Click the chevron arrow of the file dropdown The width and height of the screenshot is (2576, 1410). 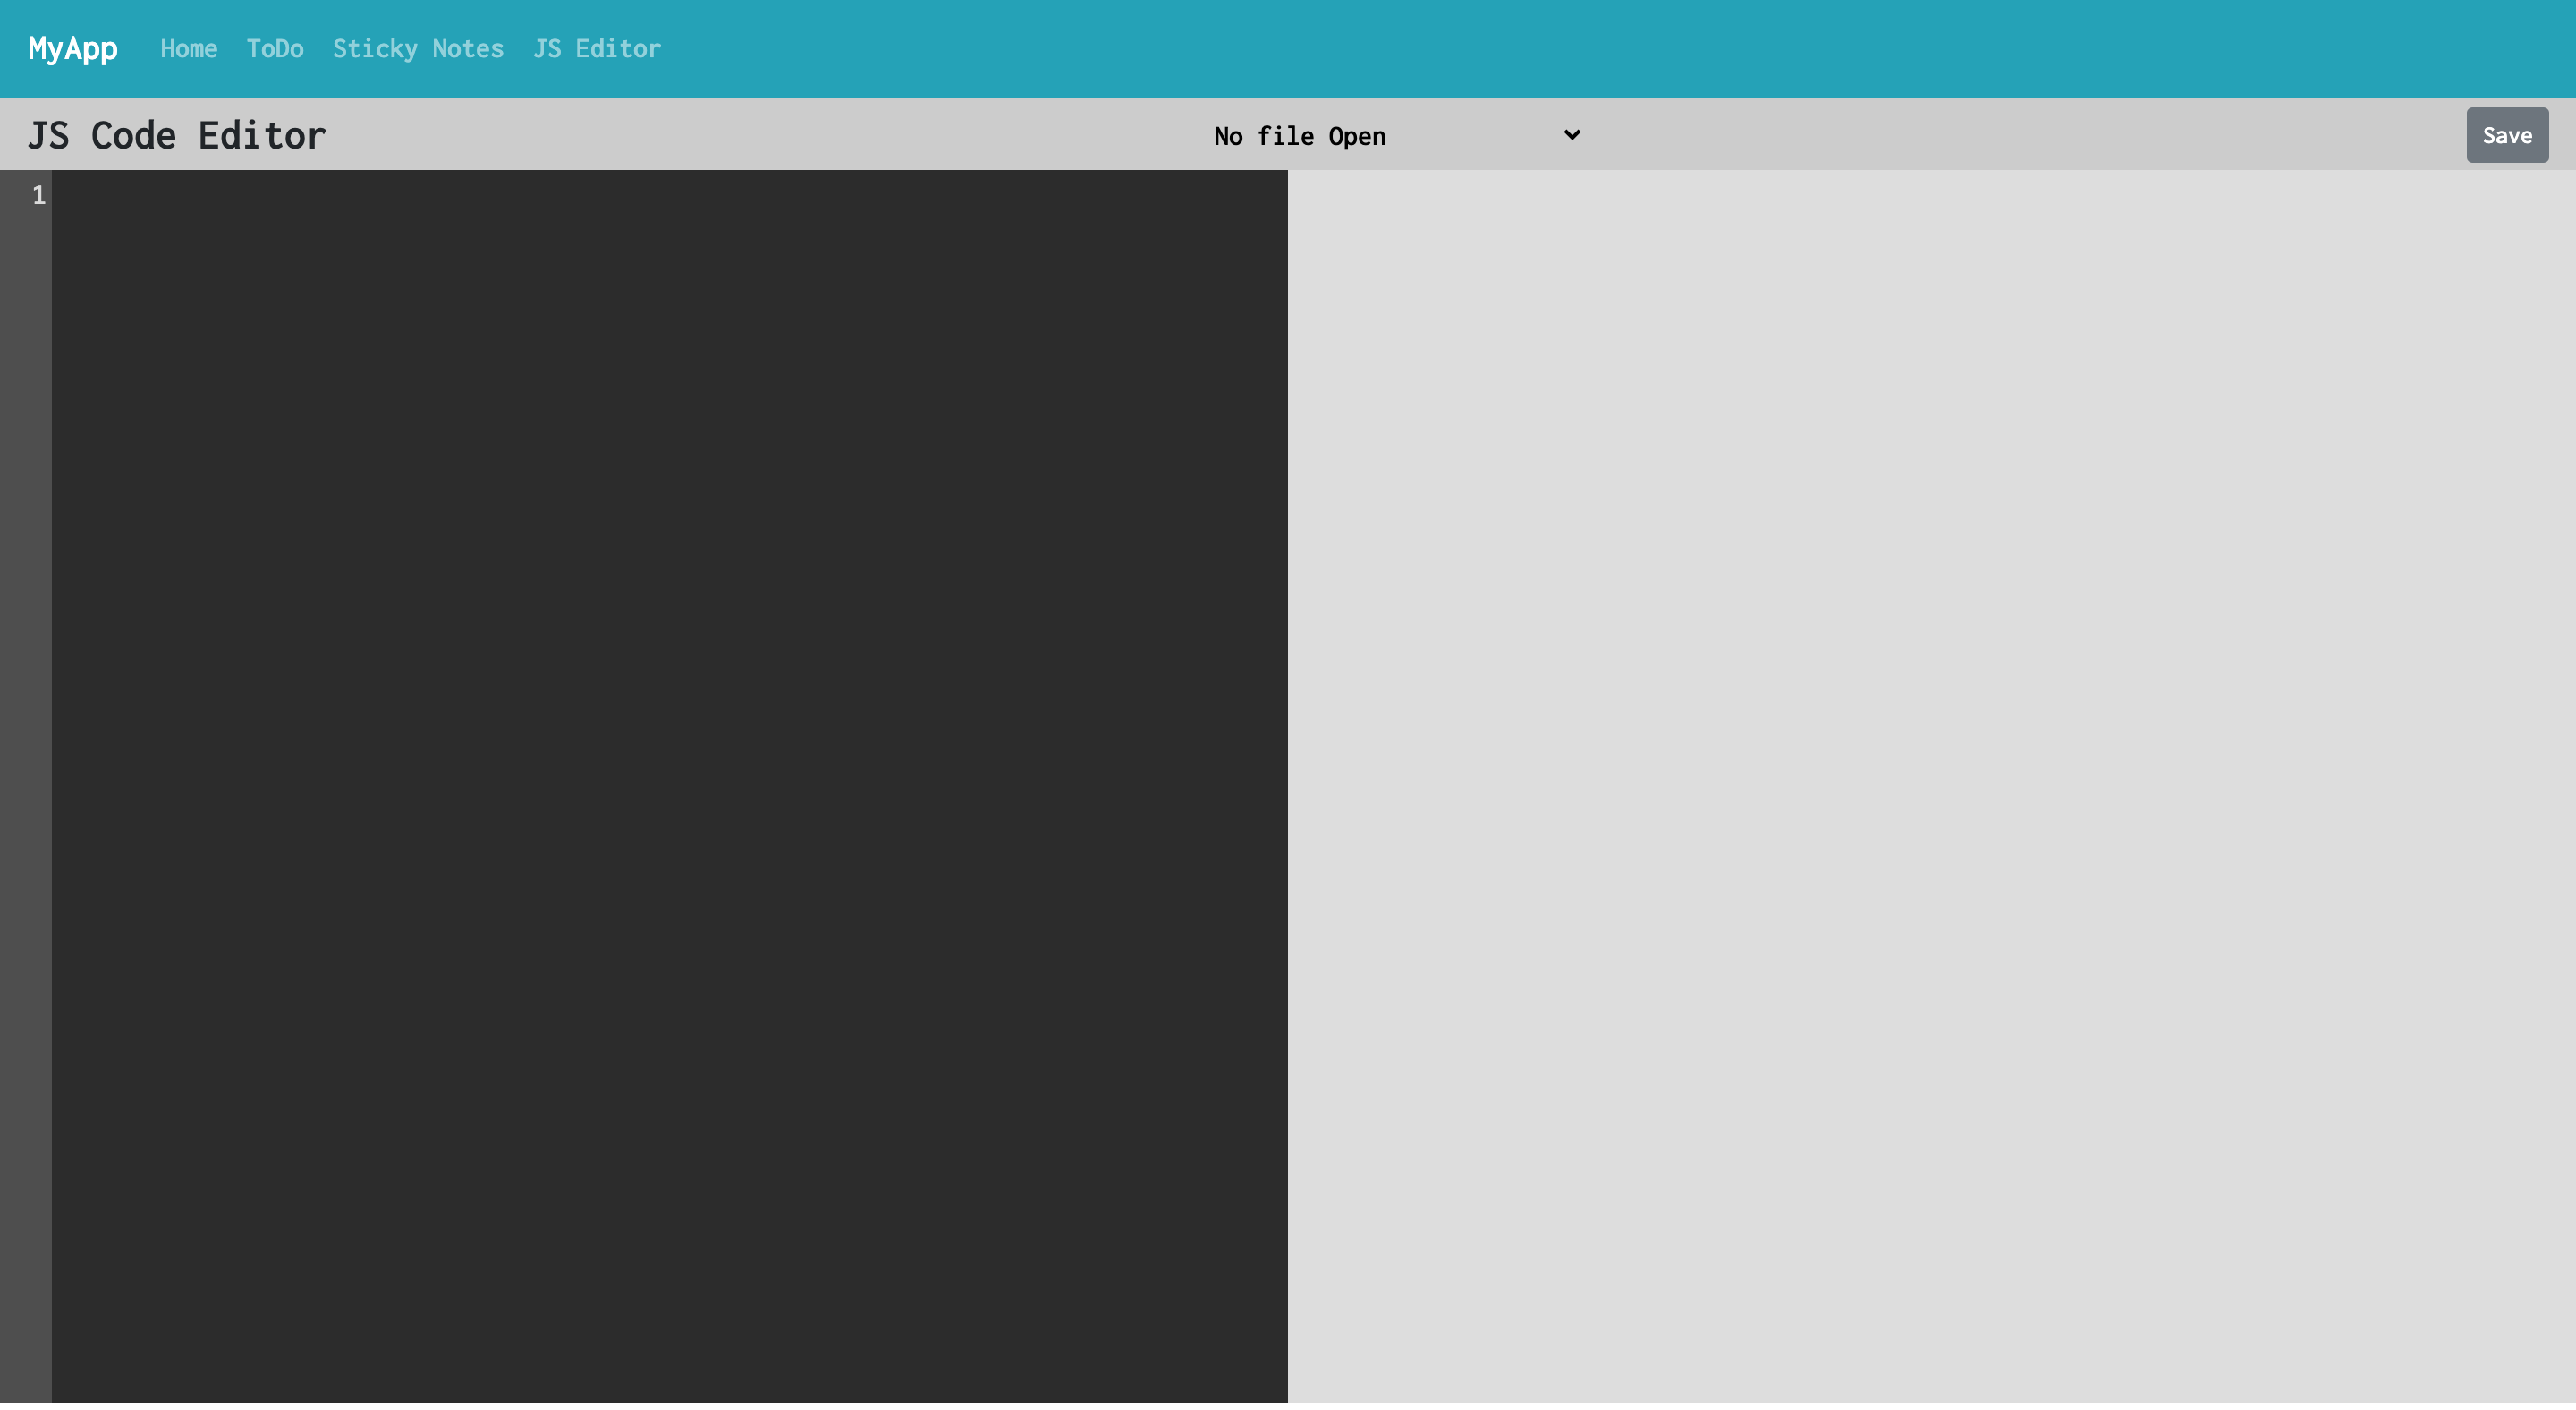tap(1572, 135)
